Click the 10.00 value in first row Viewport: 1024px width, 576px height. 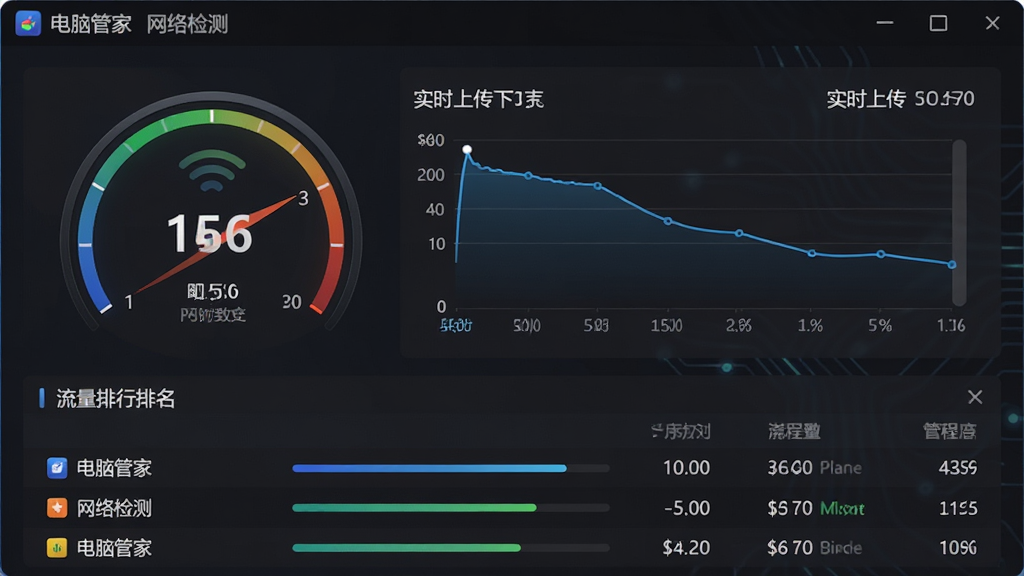point(686,468)
